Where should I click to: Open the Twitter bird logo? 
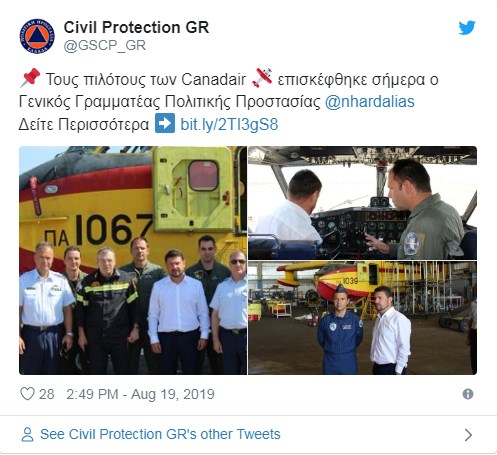point(467,28)
